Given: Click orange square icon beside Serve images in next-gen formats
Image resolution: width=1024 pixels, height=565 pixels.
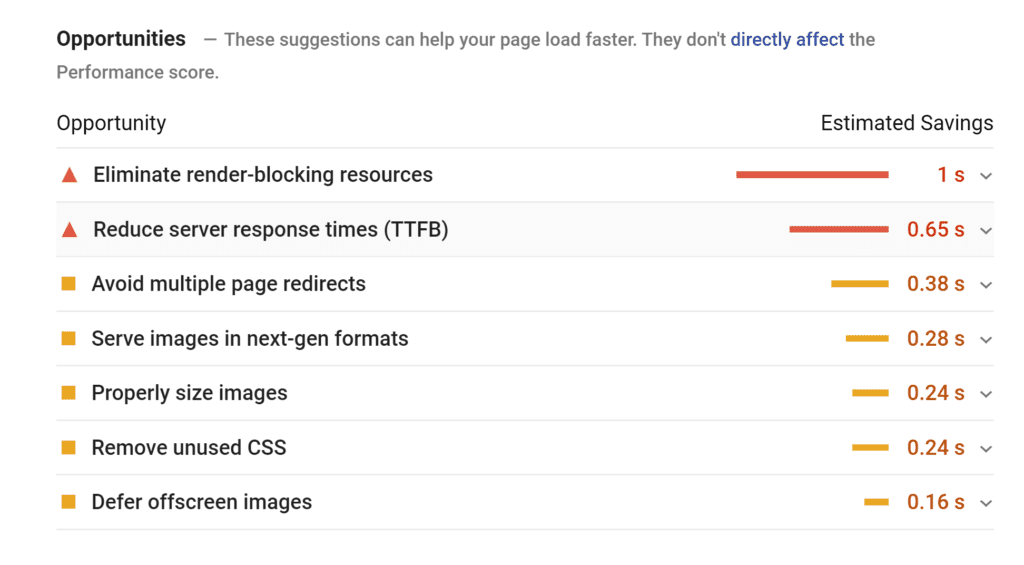Looking at the screenshot, I should coord(69,338).
